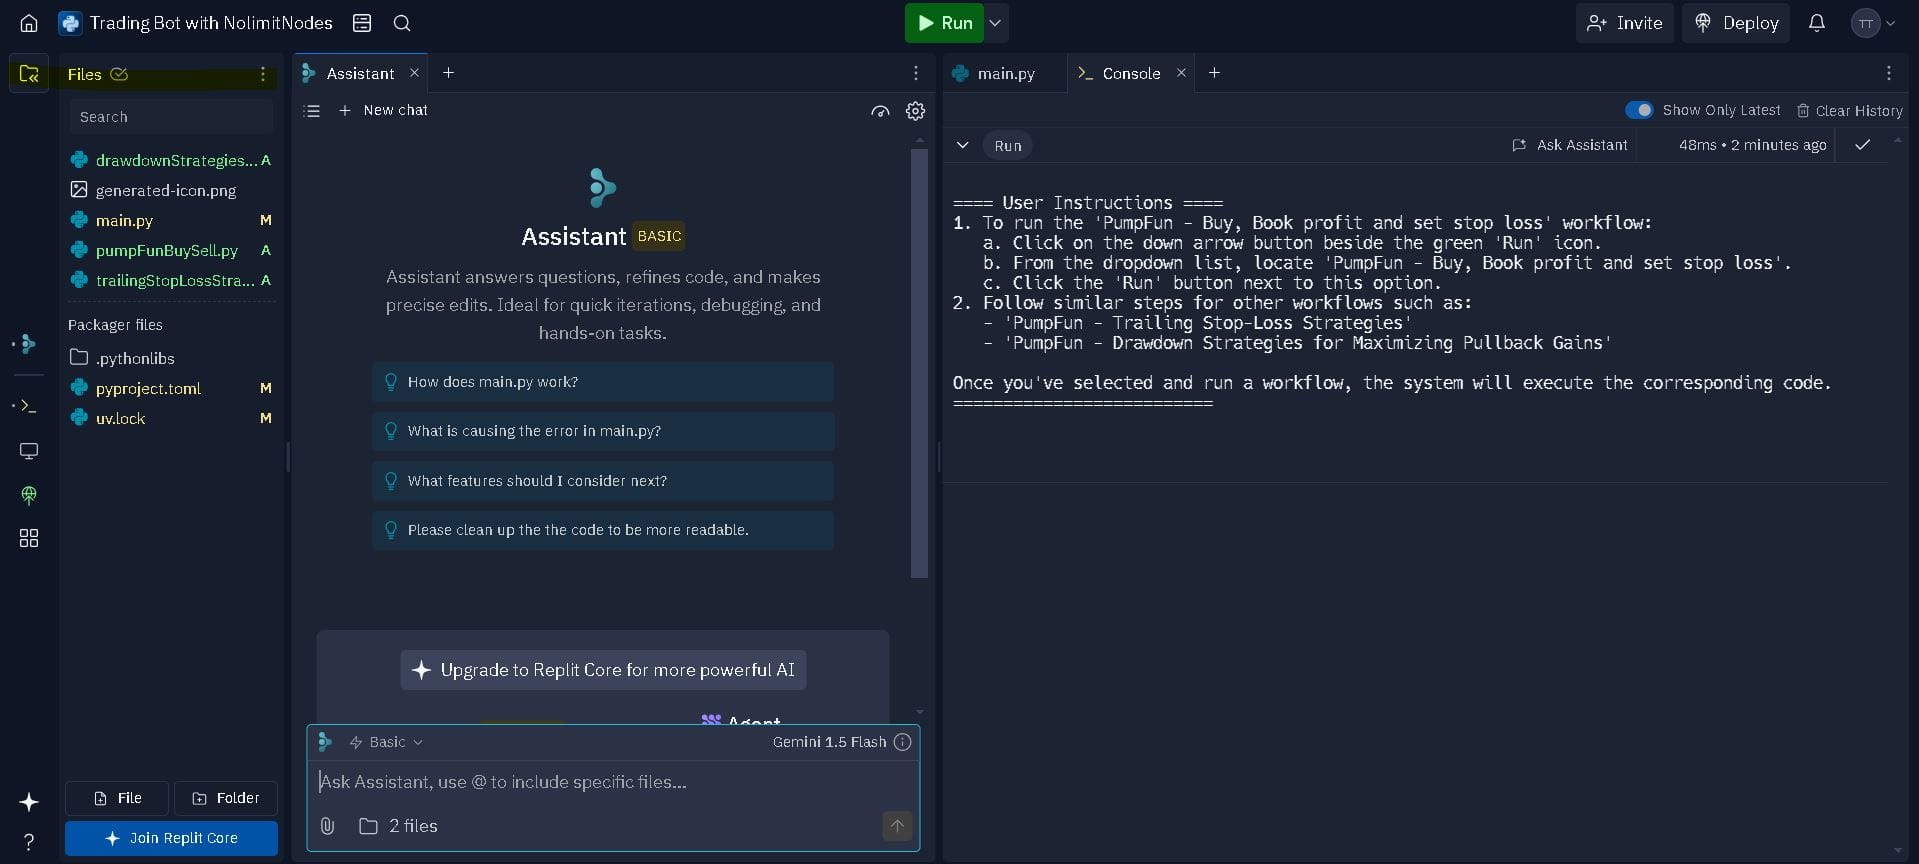Open drawdownStrategies file
Screen dimensions: 1919x864
point(171,160)
